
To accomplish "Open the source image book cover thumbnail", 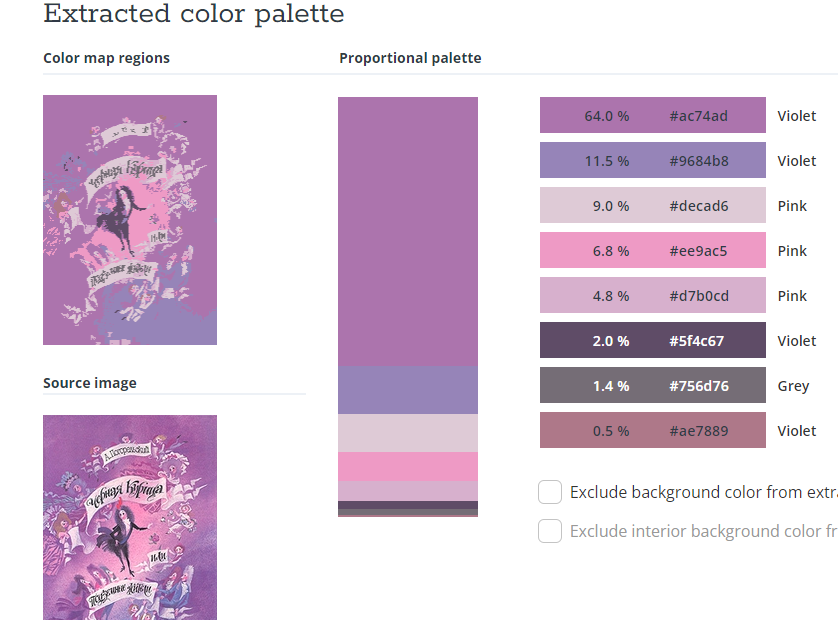I will pyautogui.click(x=130, y=517).
